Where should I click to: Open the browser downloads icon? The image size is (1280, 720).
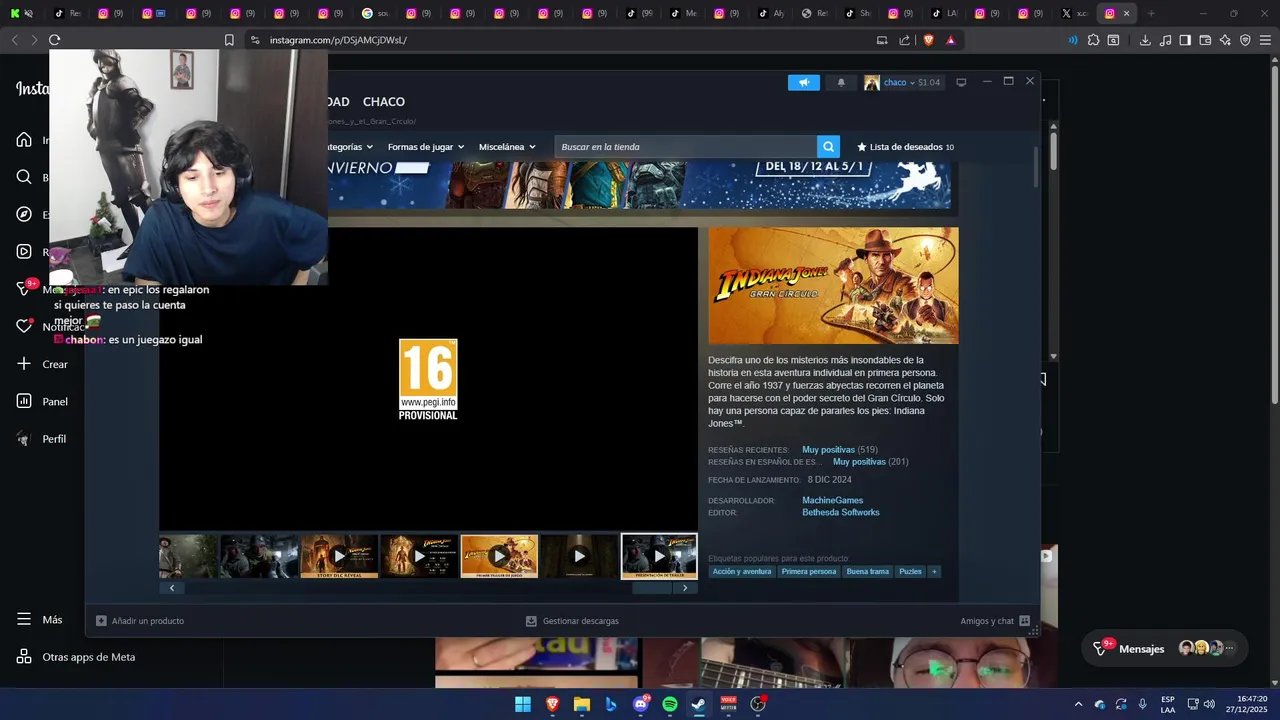[x=1145, y=40]
